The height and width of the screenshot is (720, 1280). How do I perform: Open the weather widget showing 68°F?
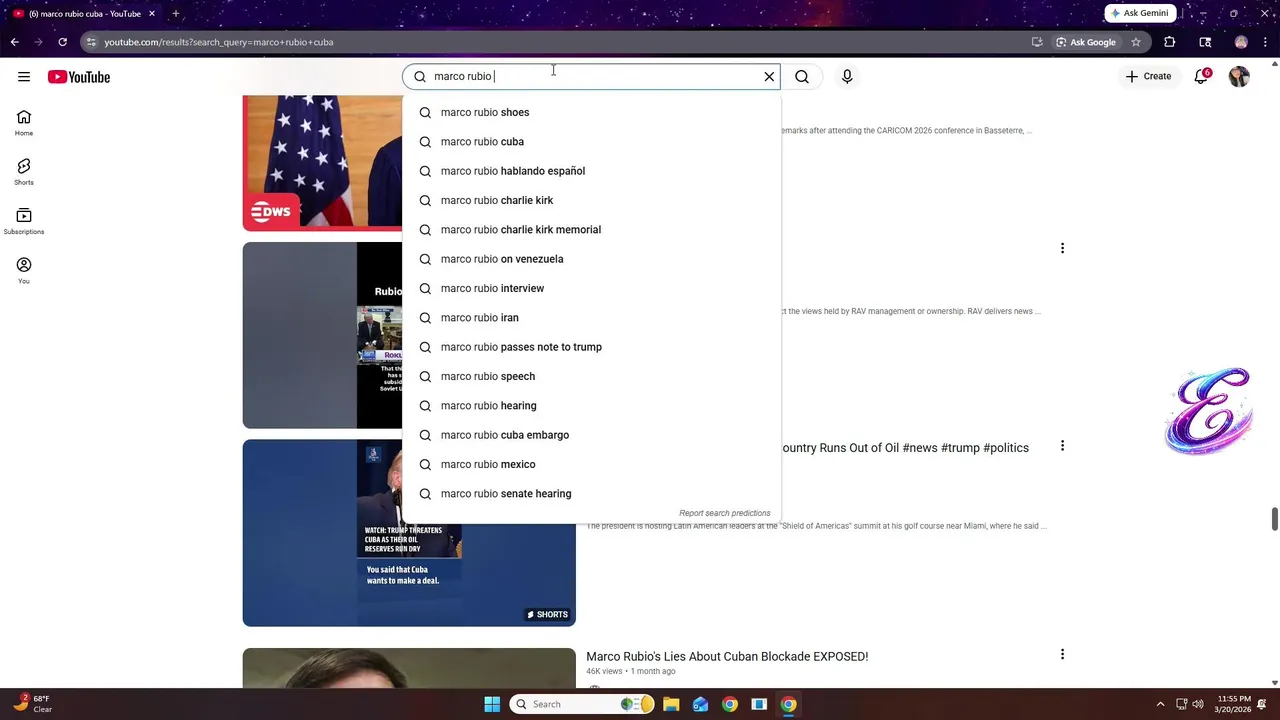[x=32, y=704]
